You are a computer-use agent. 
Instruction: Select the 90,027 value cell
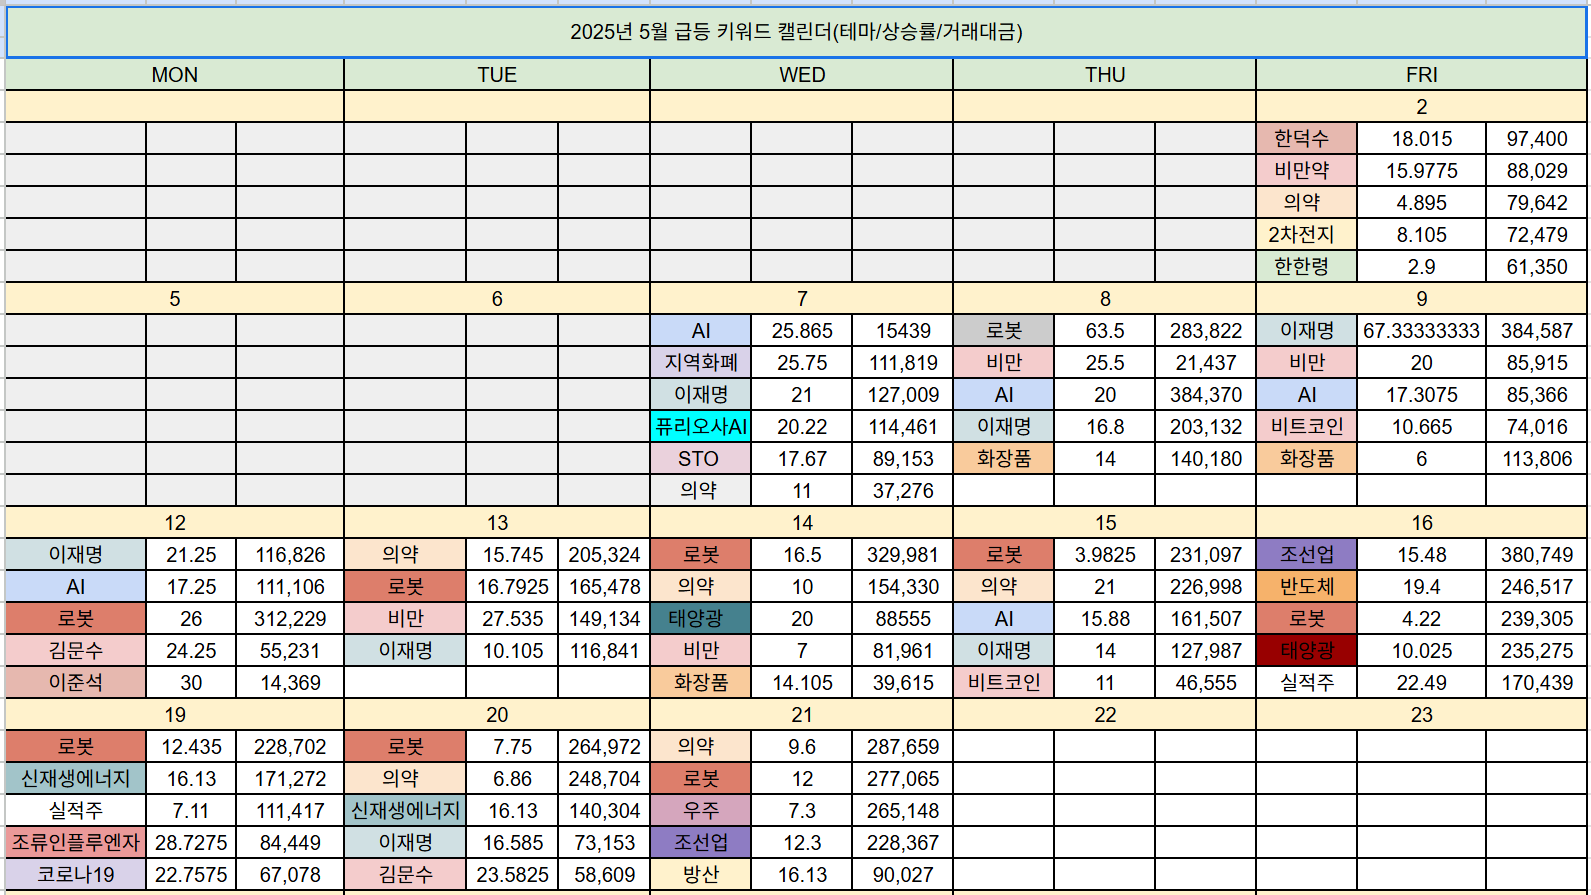point(903,875)
